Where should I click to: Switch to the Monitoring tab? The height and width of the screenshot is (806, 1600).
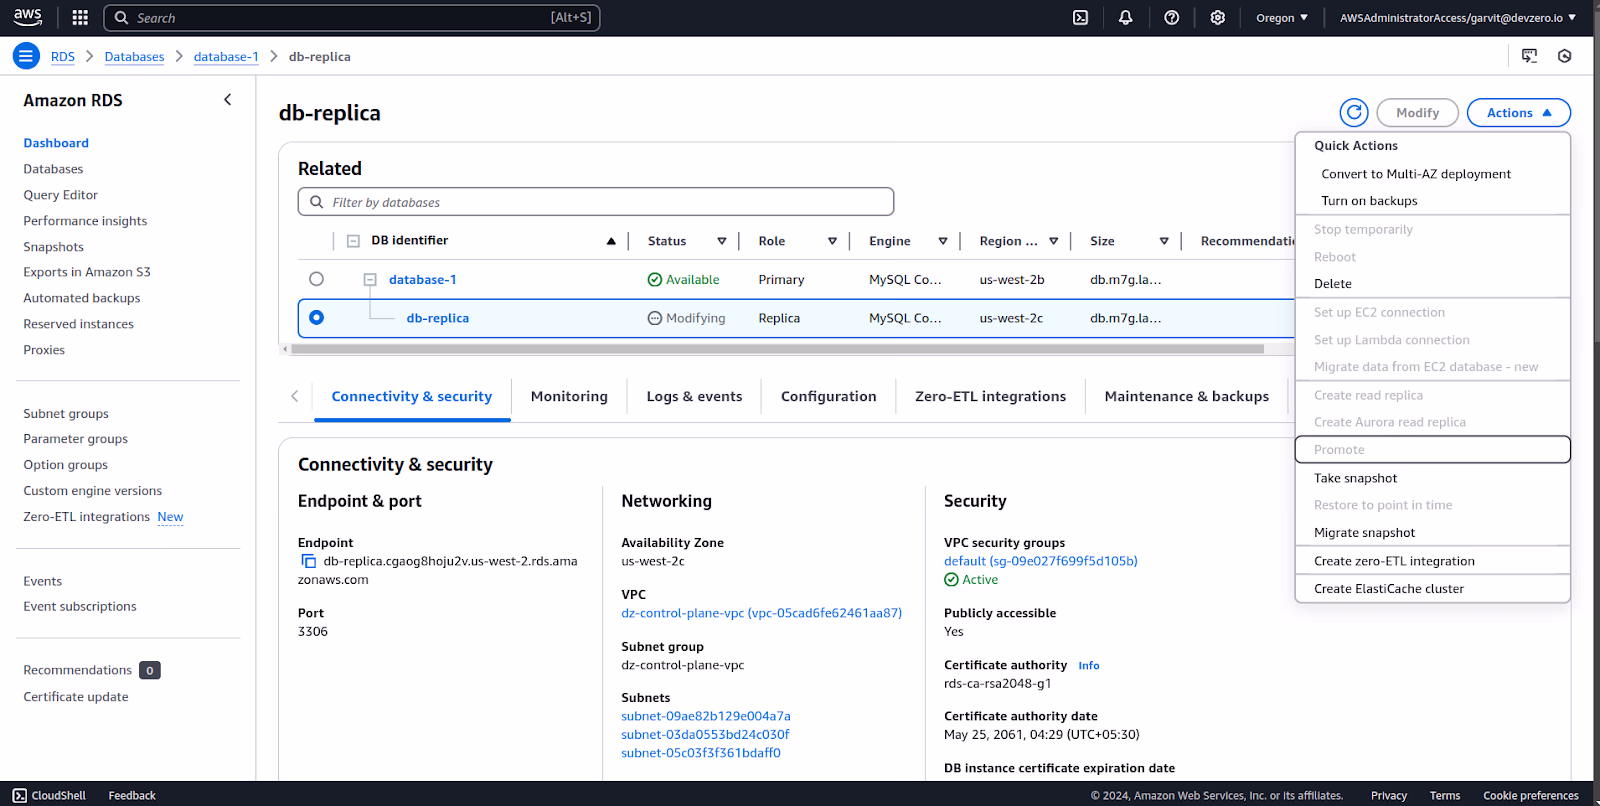569,397
